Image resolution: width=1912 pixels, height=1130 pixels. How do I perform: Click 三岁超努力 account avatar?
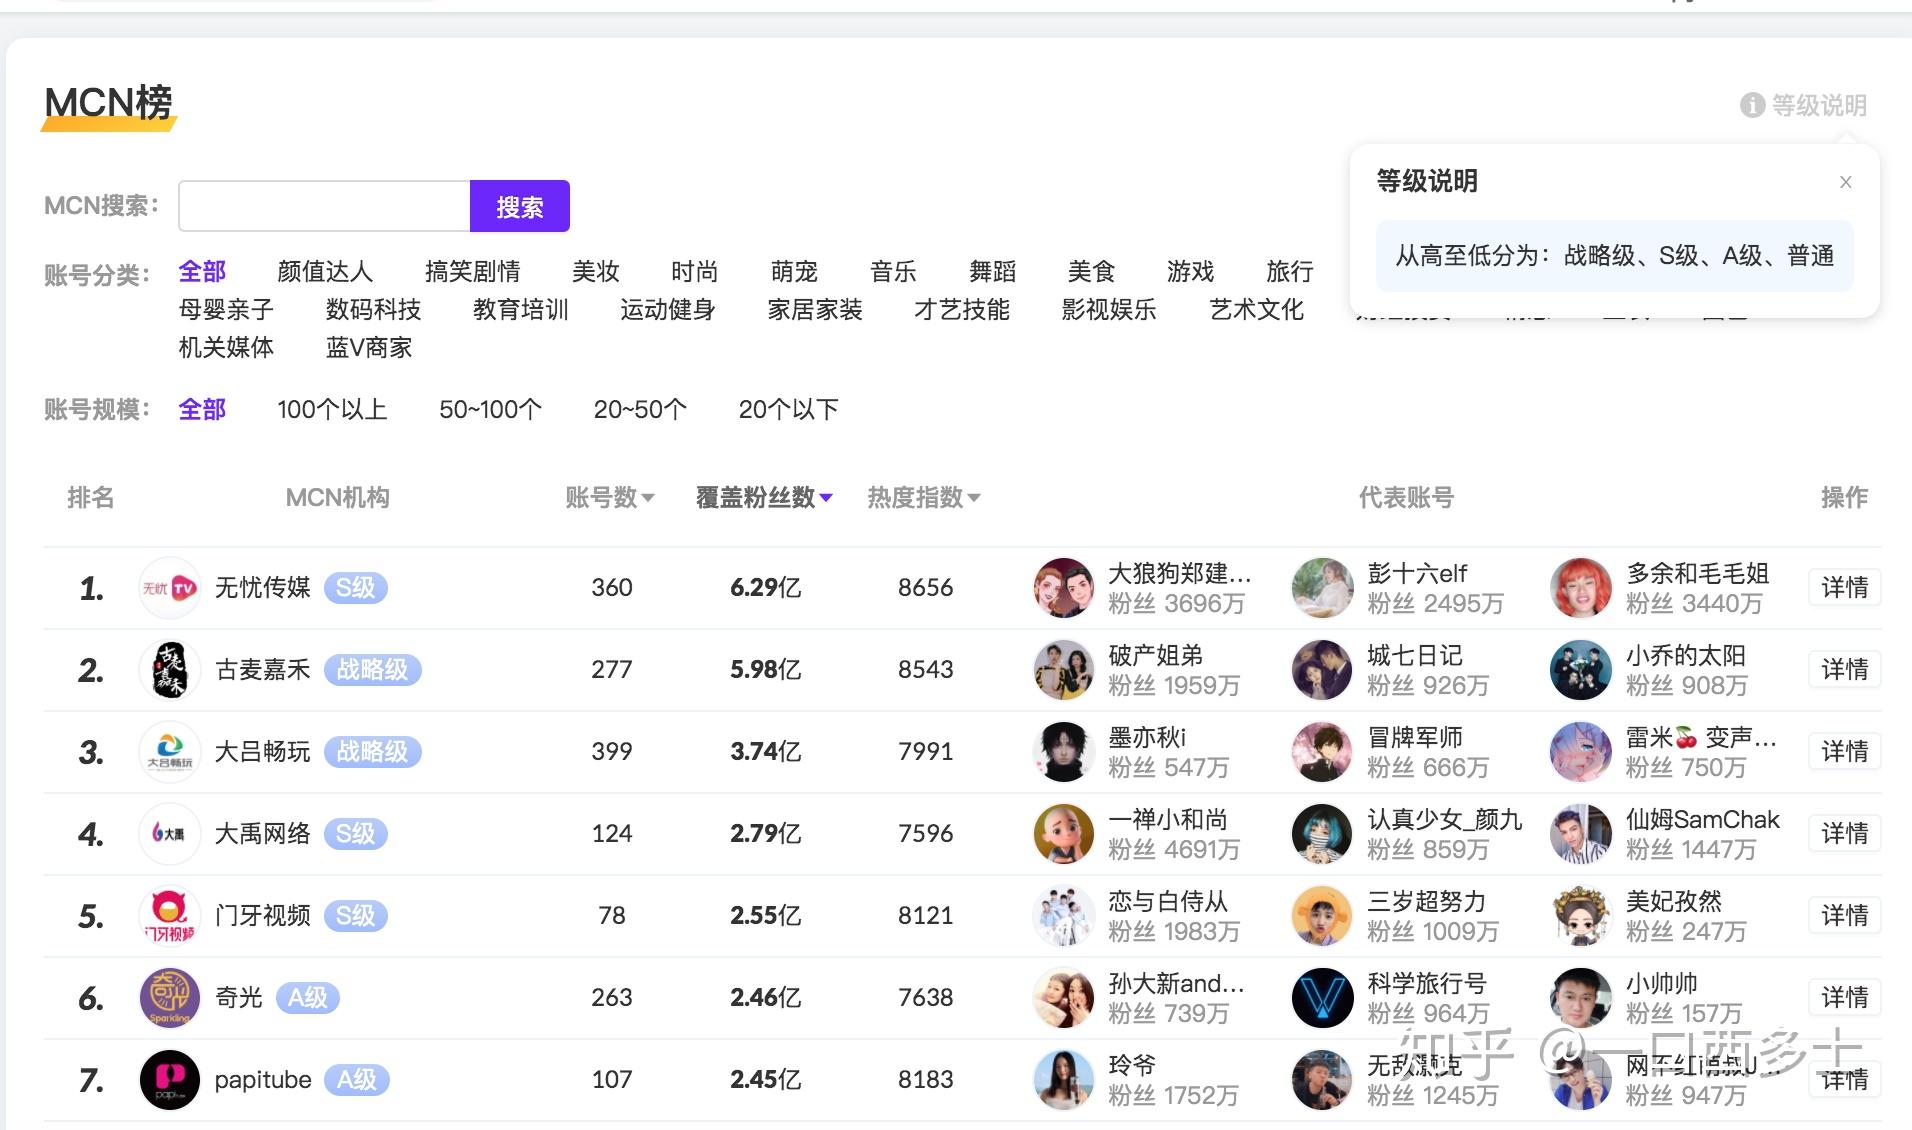(x=1322, y=916)
